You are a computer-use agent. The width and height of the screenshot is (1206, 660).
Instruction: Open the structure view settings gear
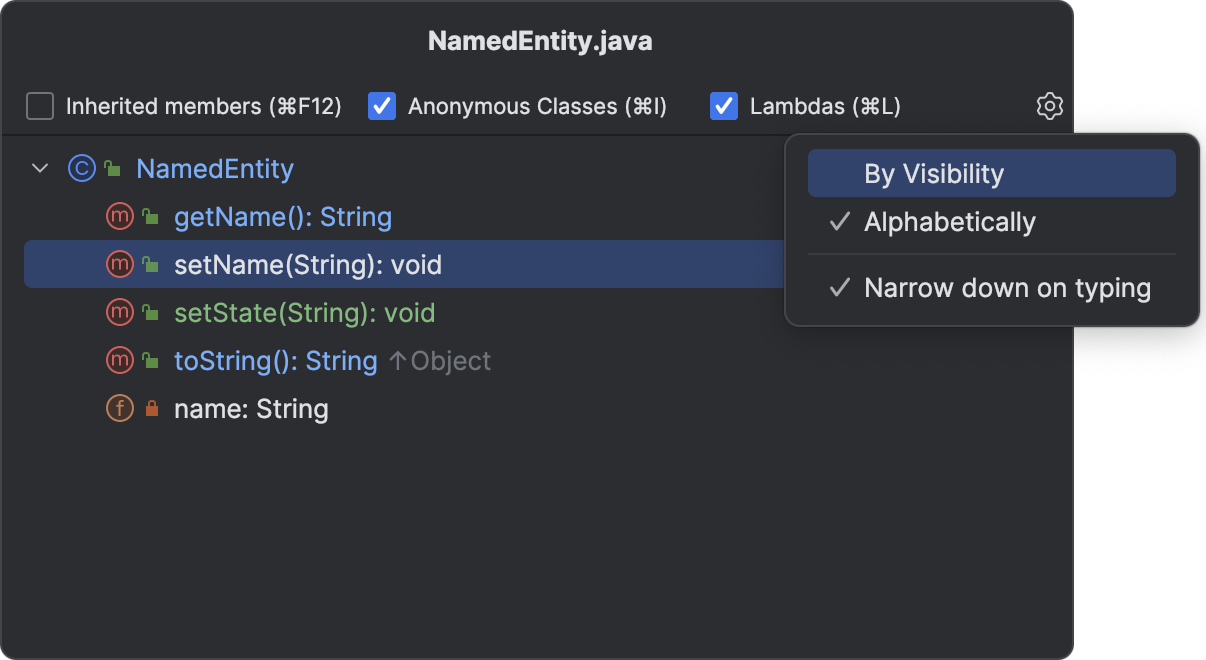click(x=1049, y=106)
